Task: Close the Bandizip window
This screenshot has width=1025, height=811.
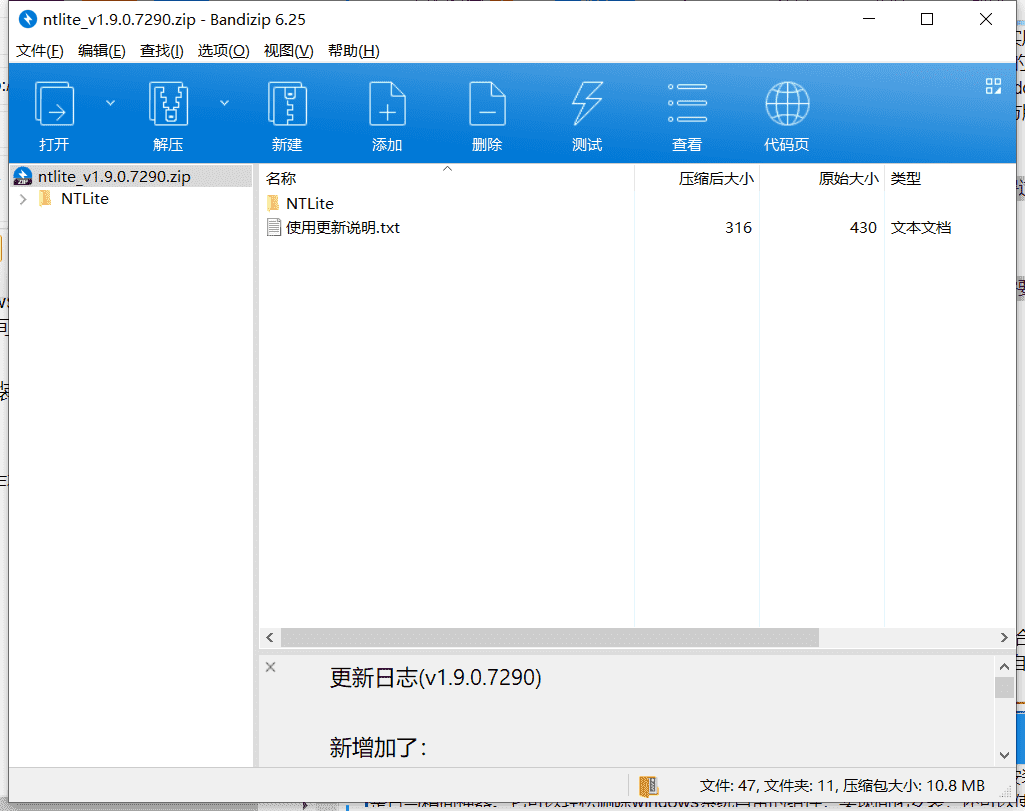Action: click(986, 19)
